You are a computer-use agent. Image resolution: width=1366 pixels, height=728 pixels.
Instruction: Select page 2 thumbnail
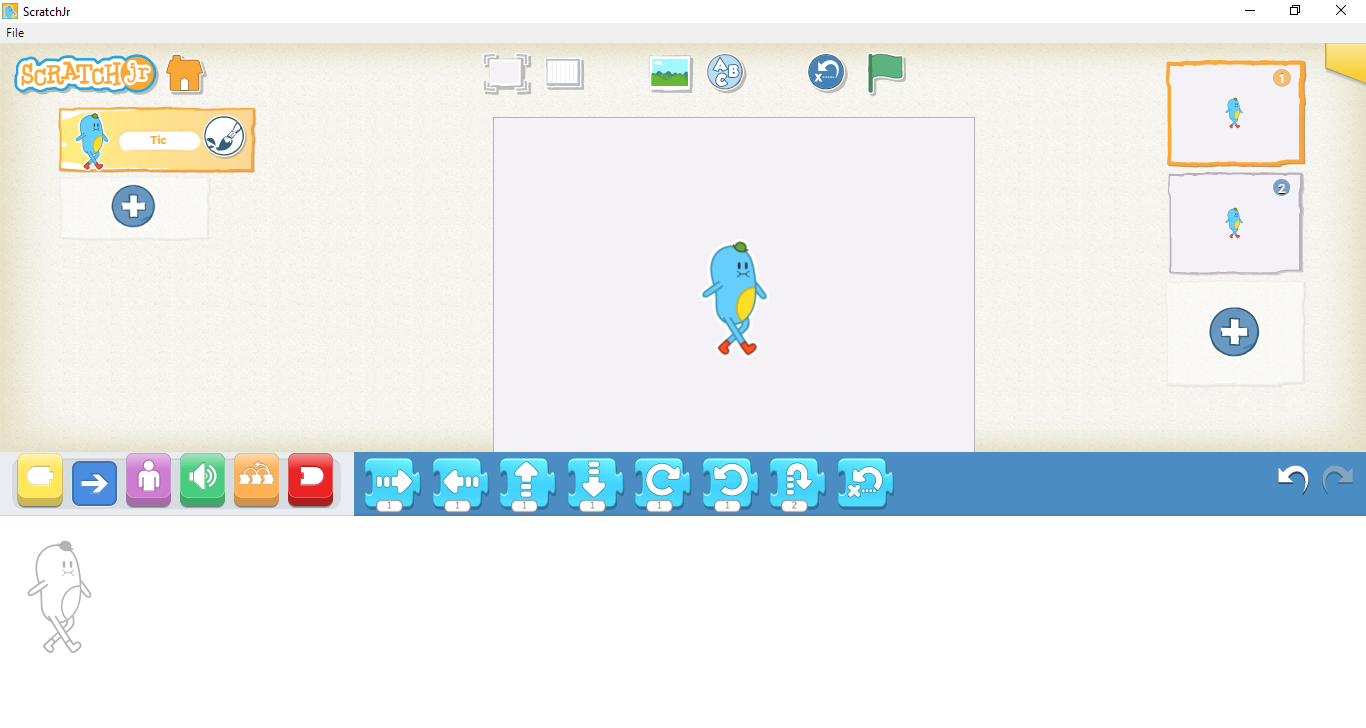(x=1235, y=223)
